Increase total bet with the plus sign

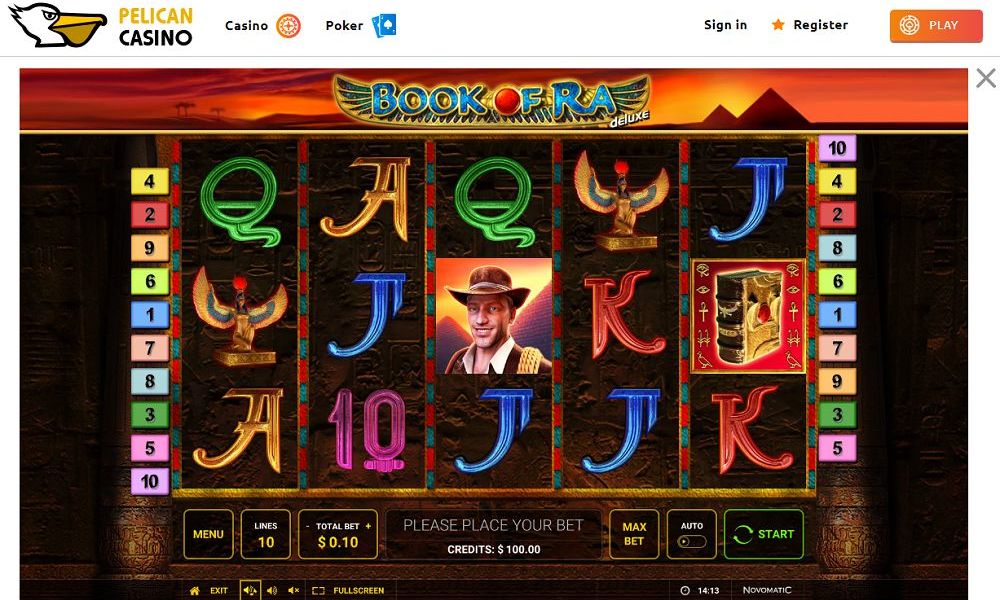click(368, 526)
